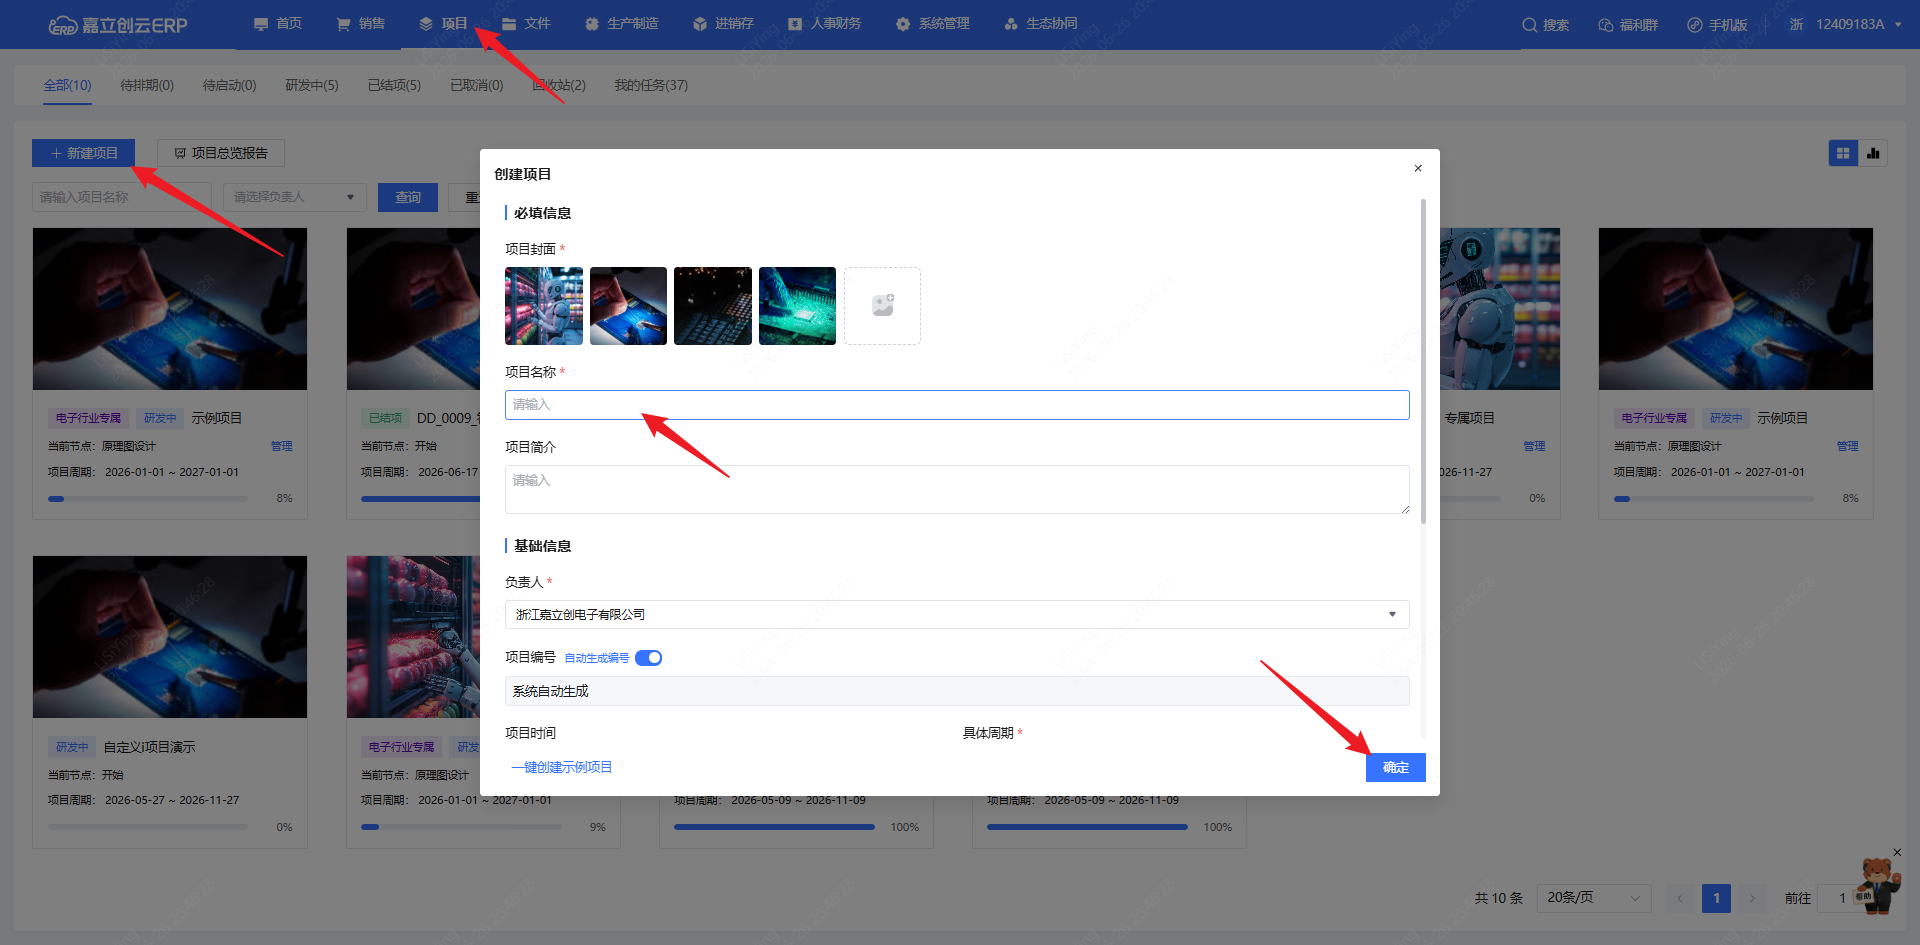Click the 研发中 tag on 自定义项目演示 card
Image resolution: width=1920 pixels, height=945 pixels.
[72, 747]
